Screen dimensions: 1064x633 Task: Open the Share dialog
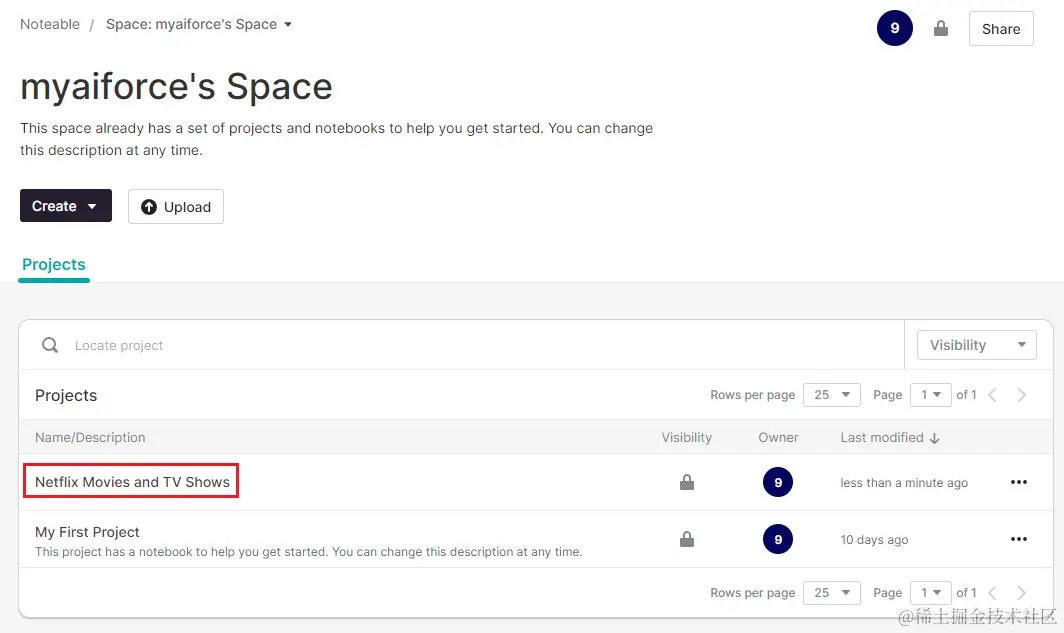(x=1001, y=28)
